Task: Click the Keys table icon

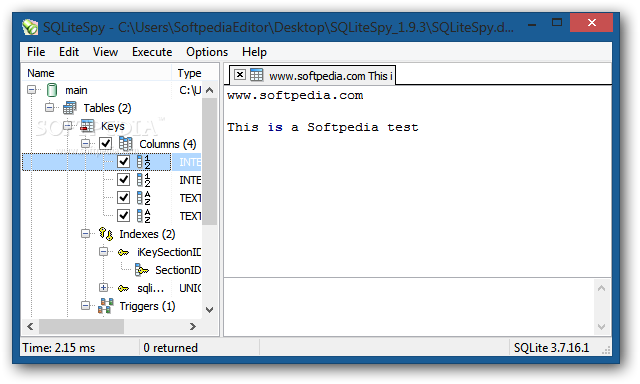Action: pos(87,126)
